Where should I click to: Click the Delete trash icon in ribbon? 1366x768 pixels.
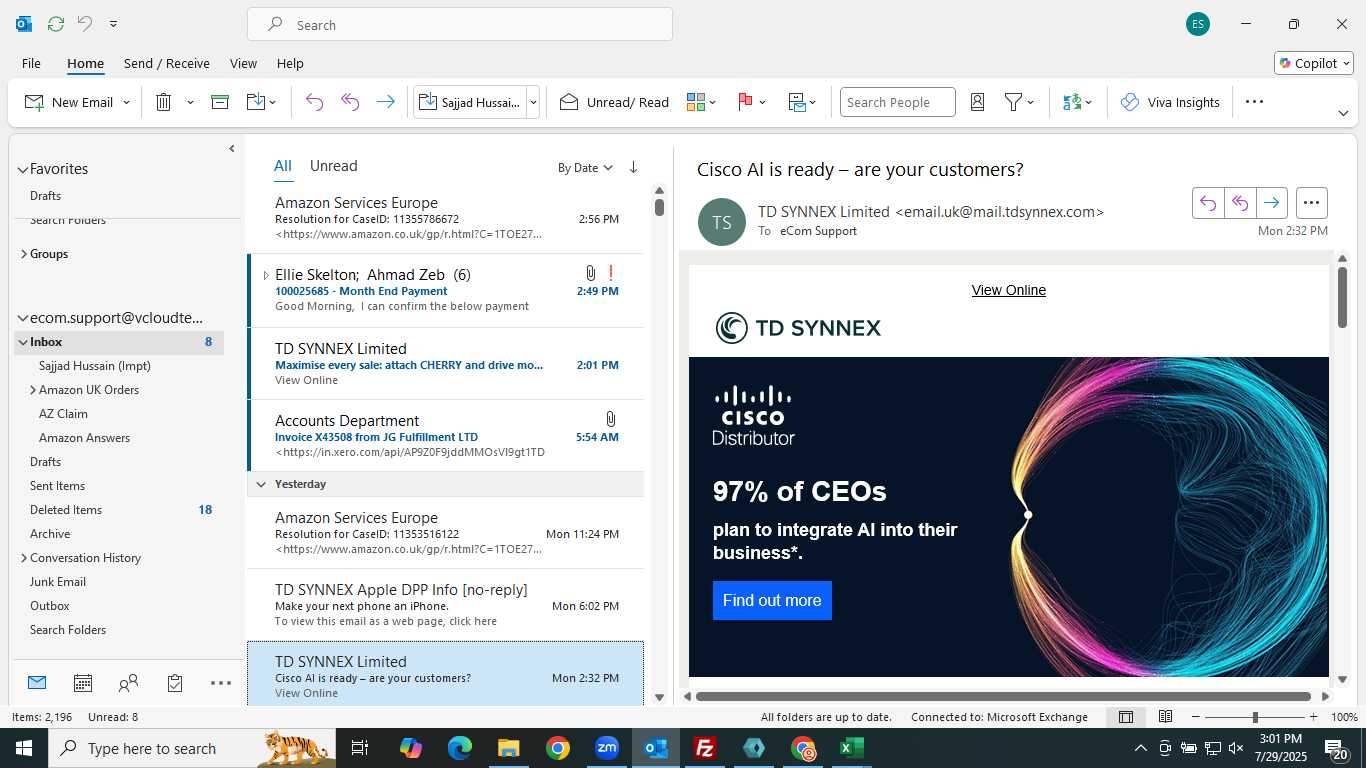tap(164, 102)
